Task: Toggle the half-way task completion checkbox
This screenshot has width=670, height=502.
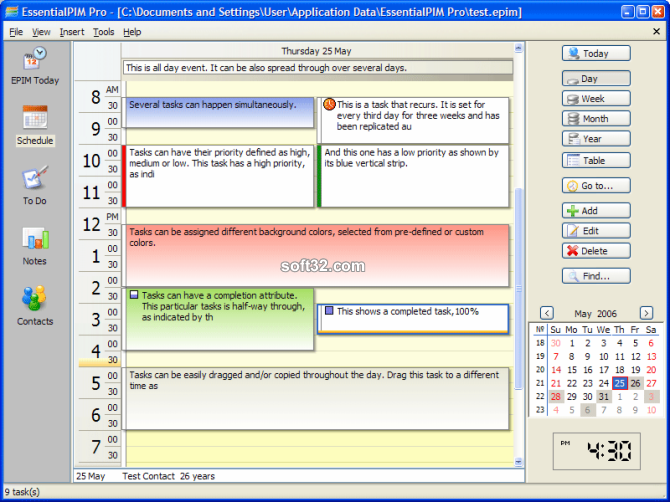Action: point(134,295)
